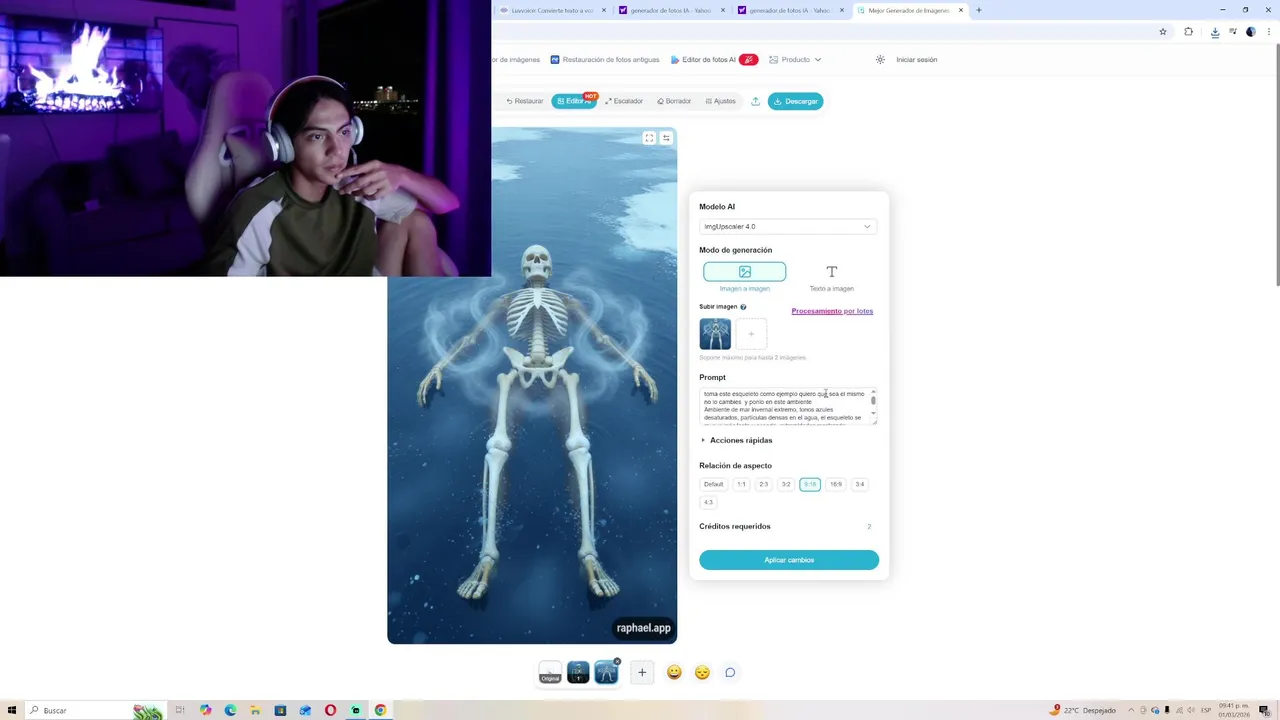Open the Procesamiento por lotes link
The image size is (1280, 720).
point(832,311)
